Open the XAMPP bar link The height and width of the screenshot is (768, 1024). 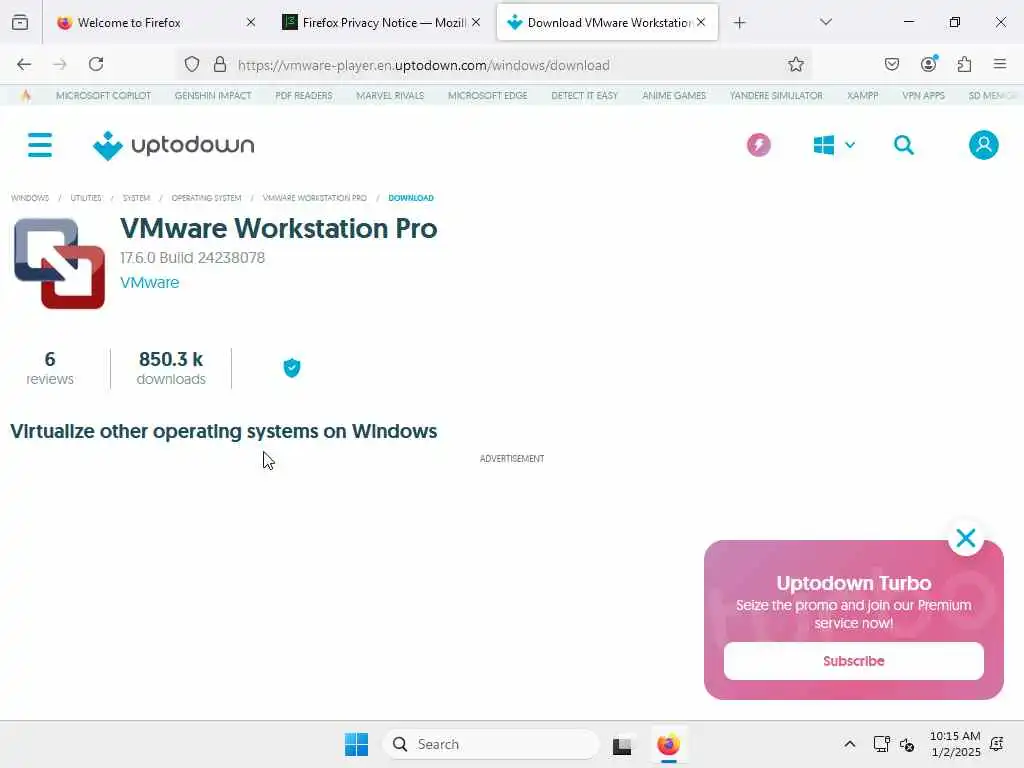point(863,95)
